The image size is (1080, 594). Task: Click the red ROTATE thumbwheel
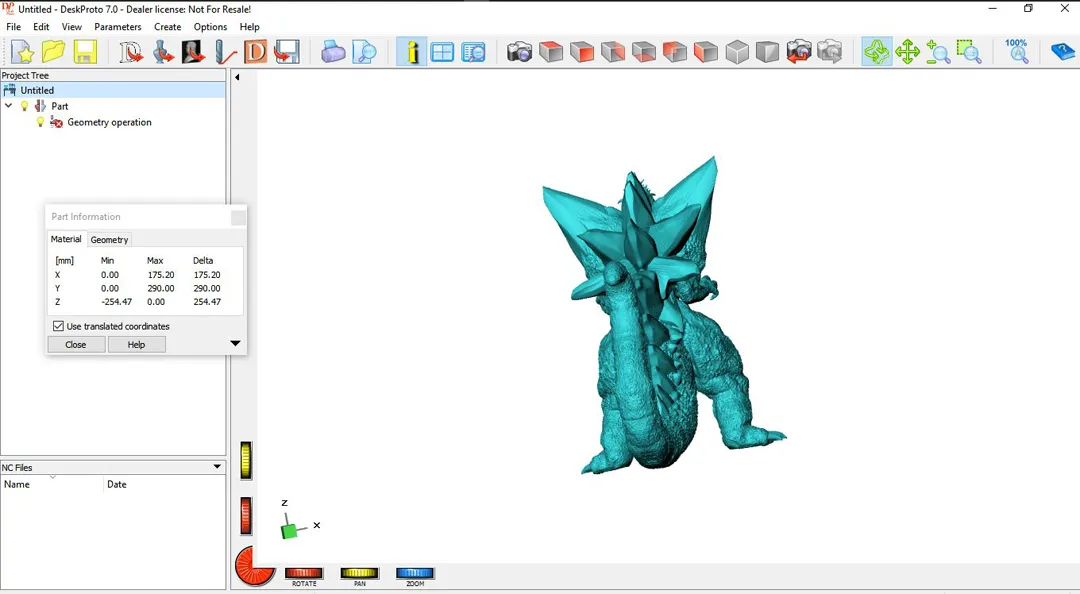tap(304, 573)
